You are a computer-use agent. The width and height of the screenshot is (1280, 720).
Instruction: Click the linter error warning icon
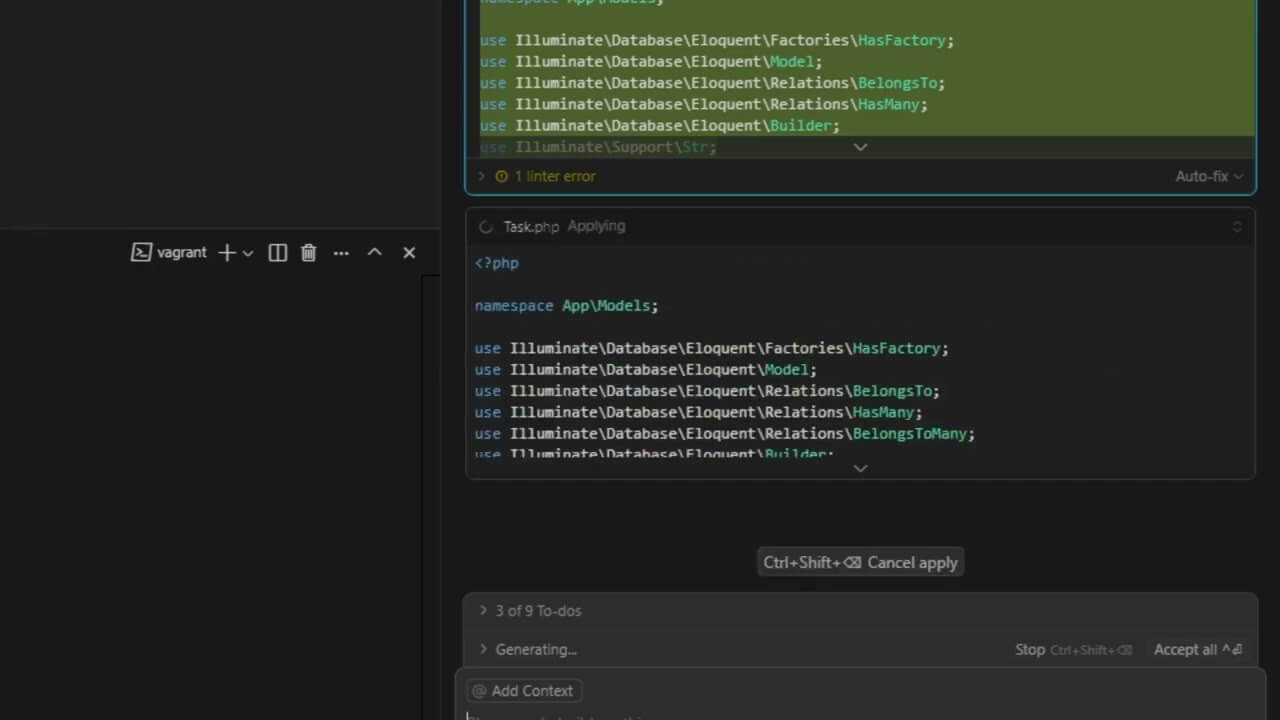[502, 176]
